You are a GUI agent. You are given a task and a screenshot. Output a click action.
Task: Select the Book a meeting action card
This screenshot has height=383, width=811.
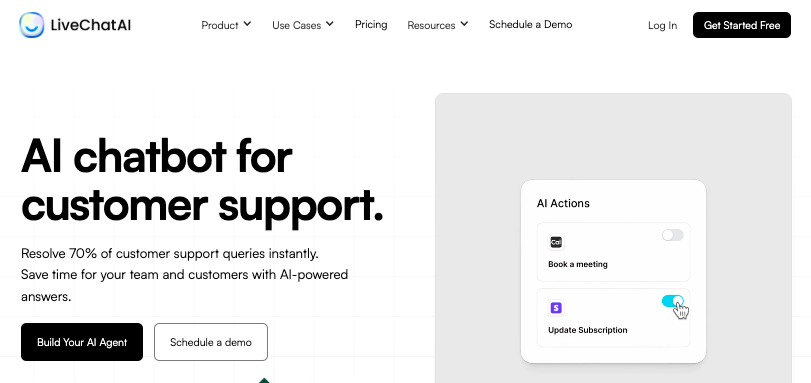tap(613, 252)
